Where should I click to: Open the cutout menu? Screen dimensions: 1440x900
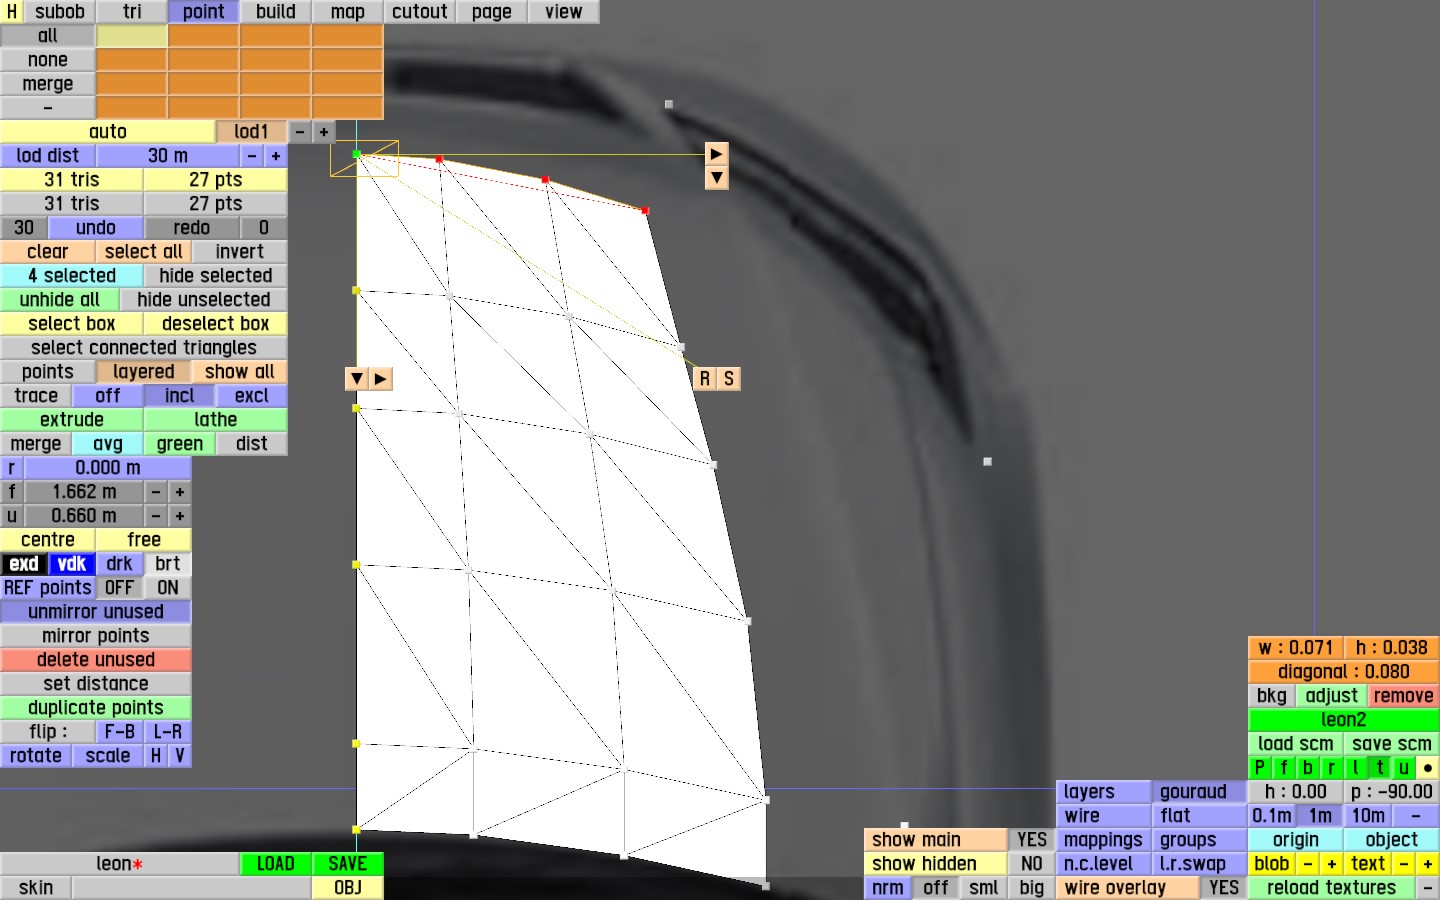pyautogui.click(x=420, y=12)
